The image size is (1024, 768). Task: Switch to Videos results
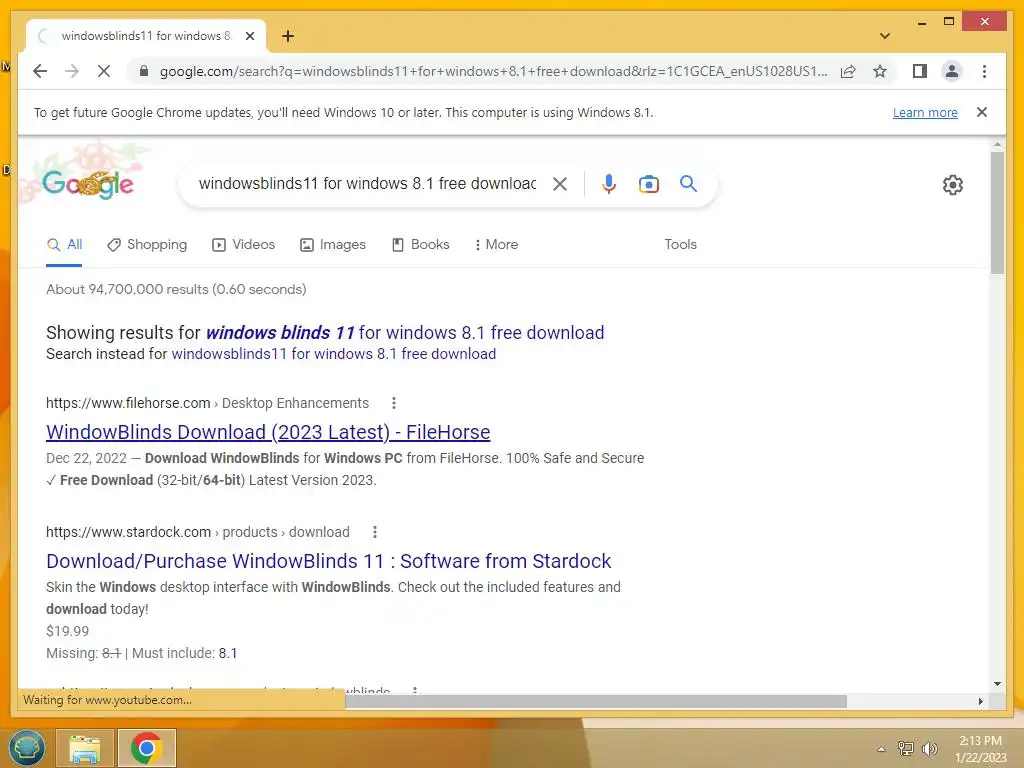tap(244, 245)
